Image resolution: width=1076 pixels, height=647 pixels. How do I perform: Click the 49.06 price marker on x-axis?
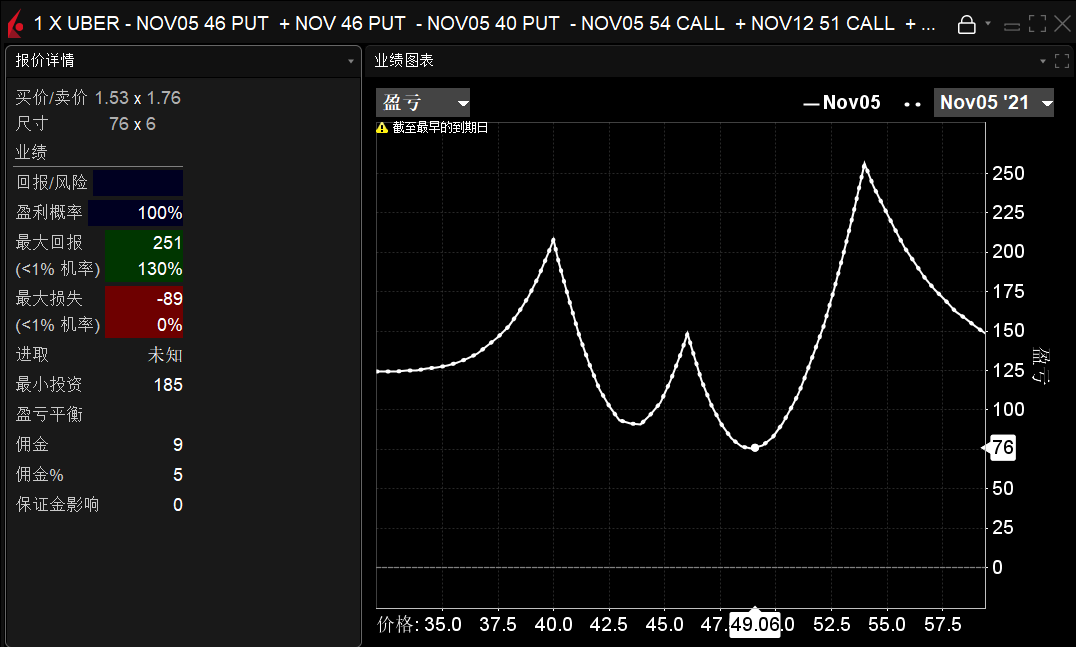coord(755,624)
